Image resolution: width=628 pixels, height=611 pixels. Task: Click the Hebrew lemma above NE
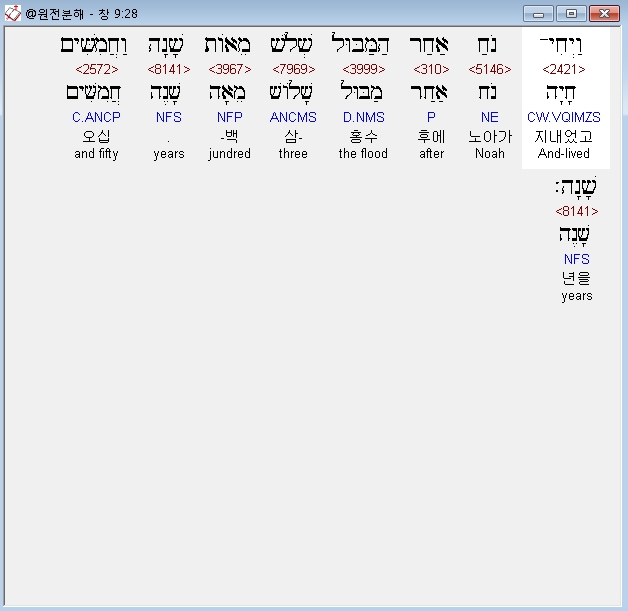[x=487, y=92]
